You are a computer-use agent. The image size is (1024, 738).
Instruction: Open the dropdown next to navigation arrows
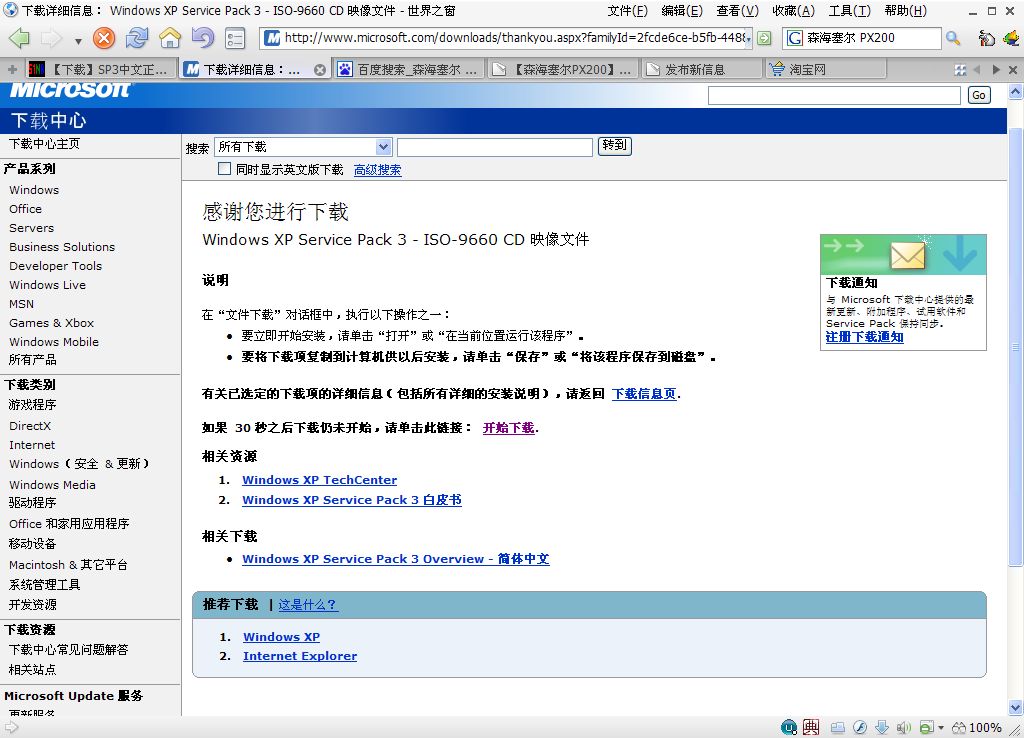click(78, 40)
